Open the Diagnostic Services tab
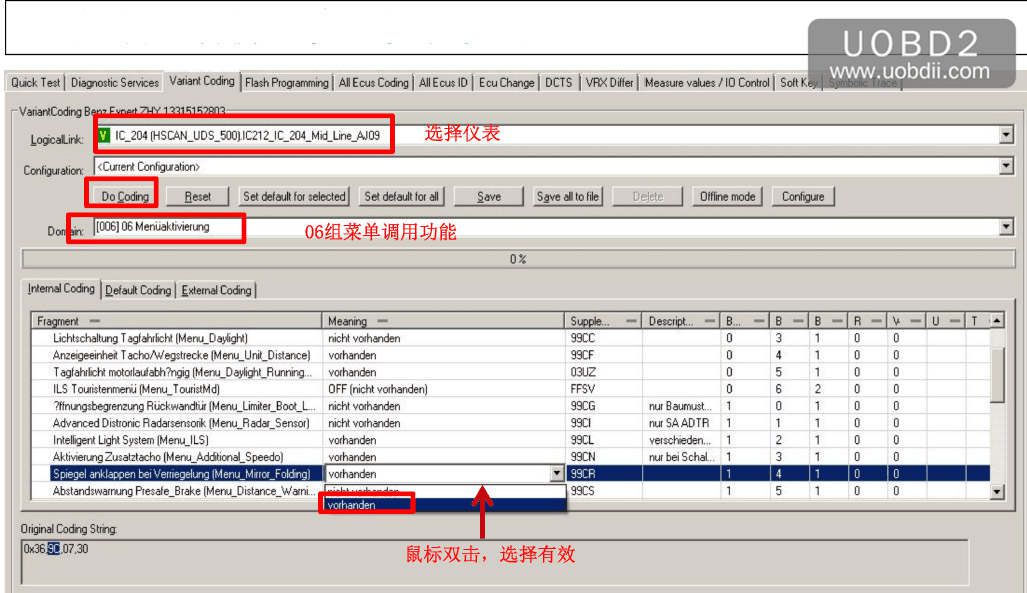 click(x=115, y=83)
